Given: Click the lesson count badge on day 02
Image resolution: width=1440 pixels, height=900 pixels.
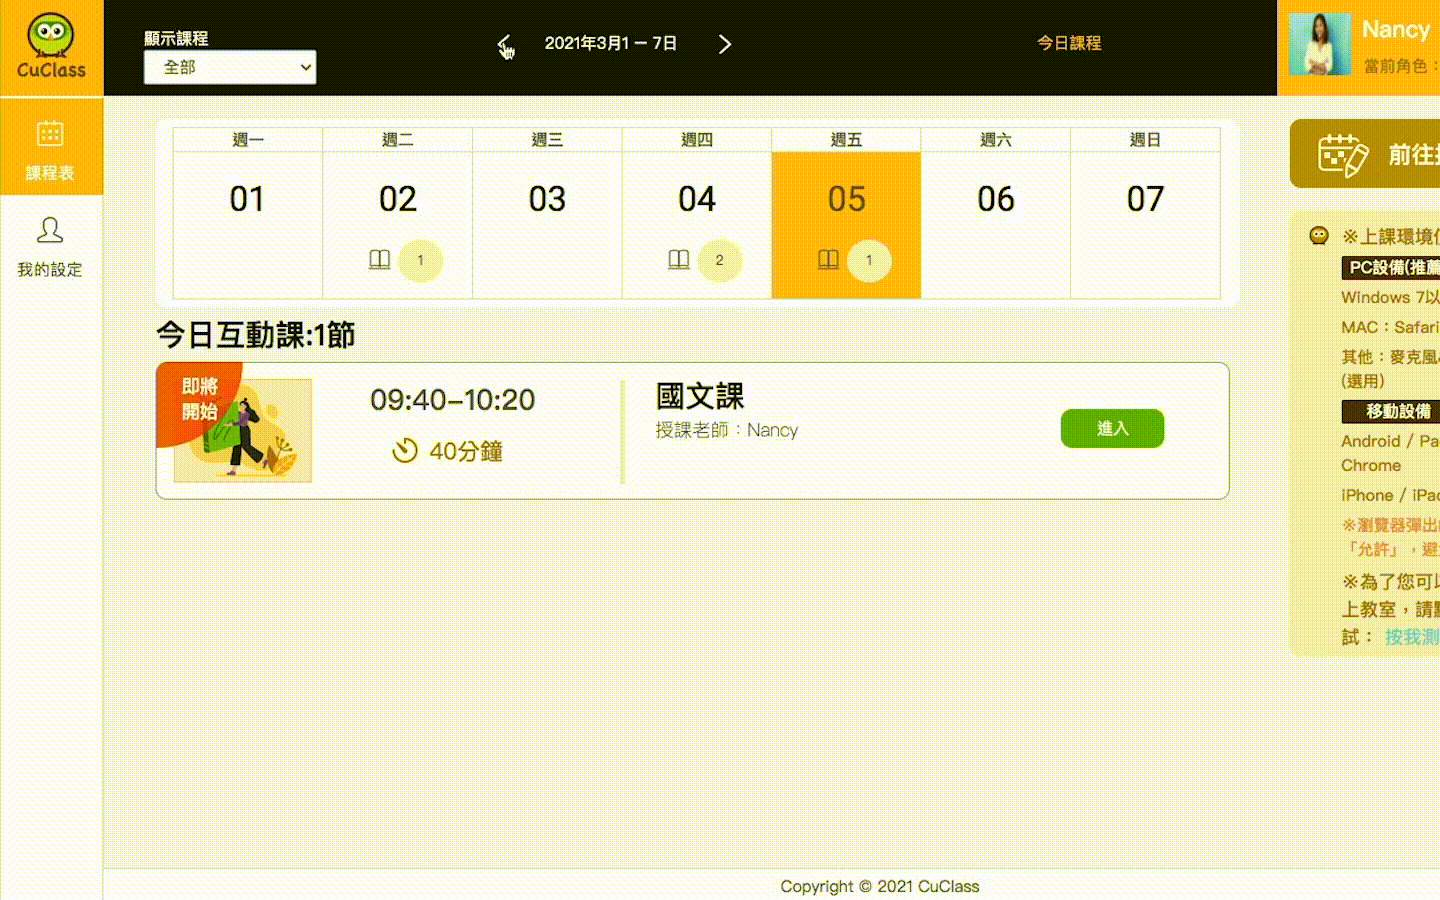Looking at the screenshot, I should 420,260.
